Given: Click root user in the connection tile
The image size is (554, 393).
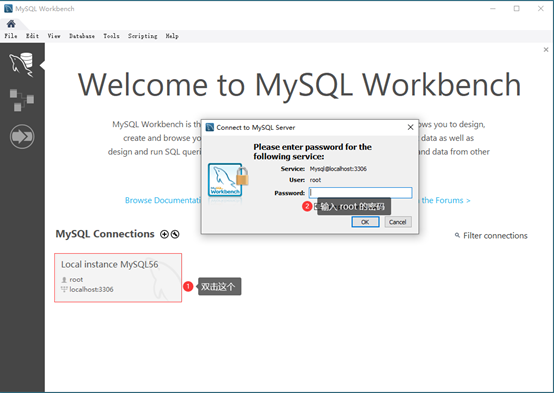Looking at the screenshot, I should 76,280.
